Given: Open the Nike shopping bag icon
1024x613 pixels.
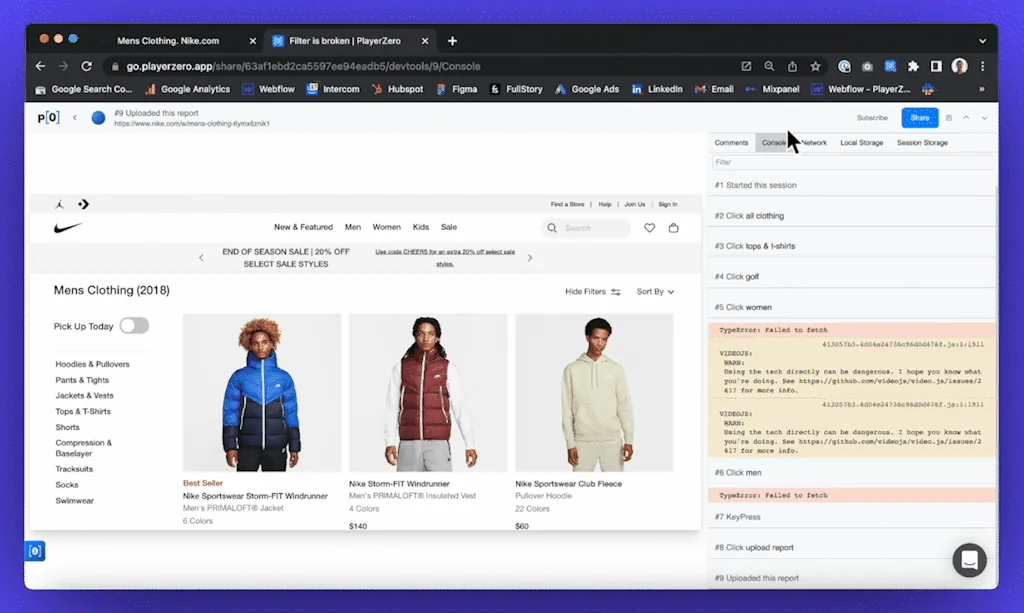Looking at the screenshot, I should (x=673, y=228).
